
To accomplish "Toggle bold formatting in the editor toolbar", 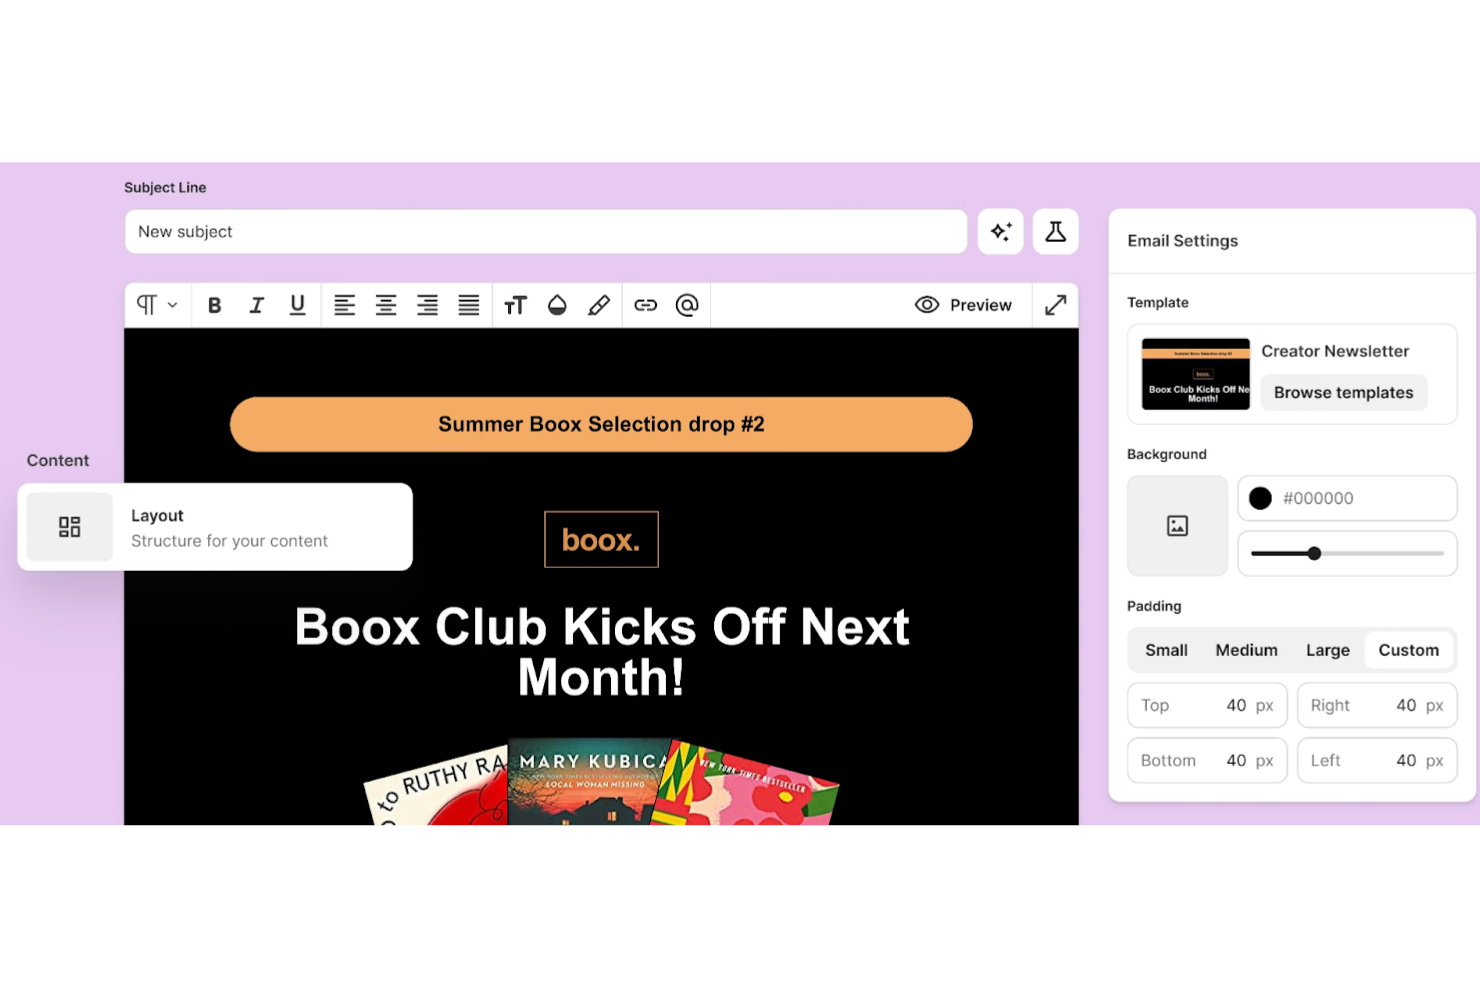I will (x=214, y=305).
